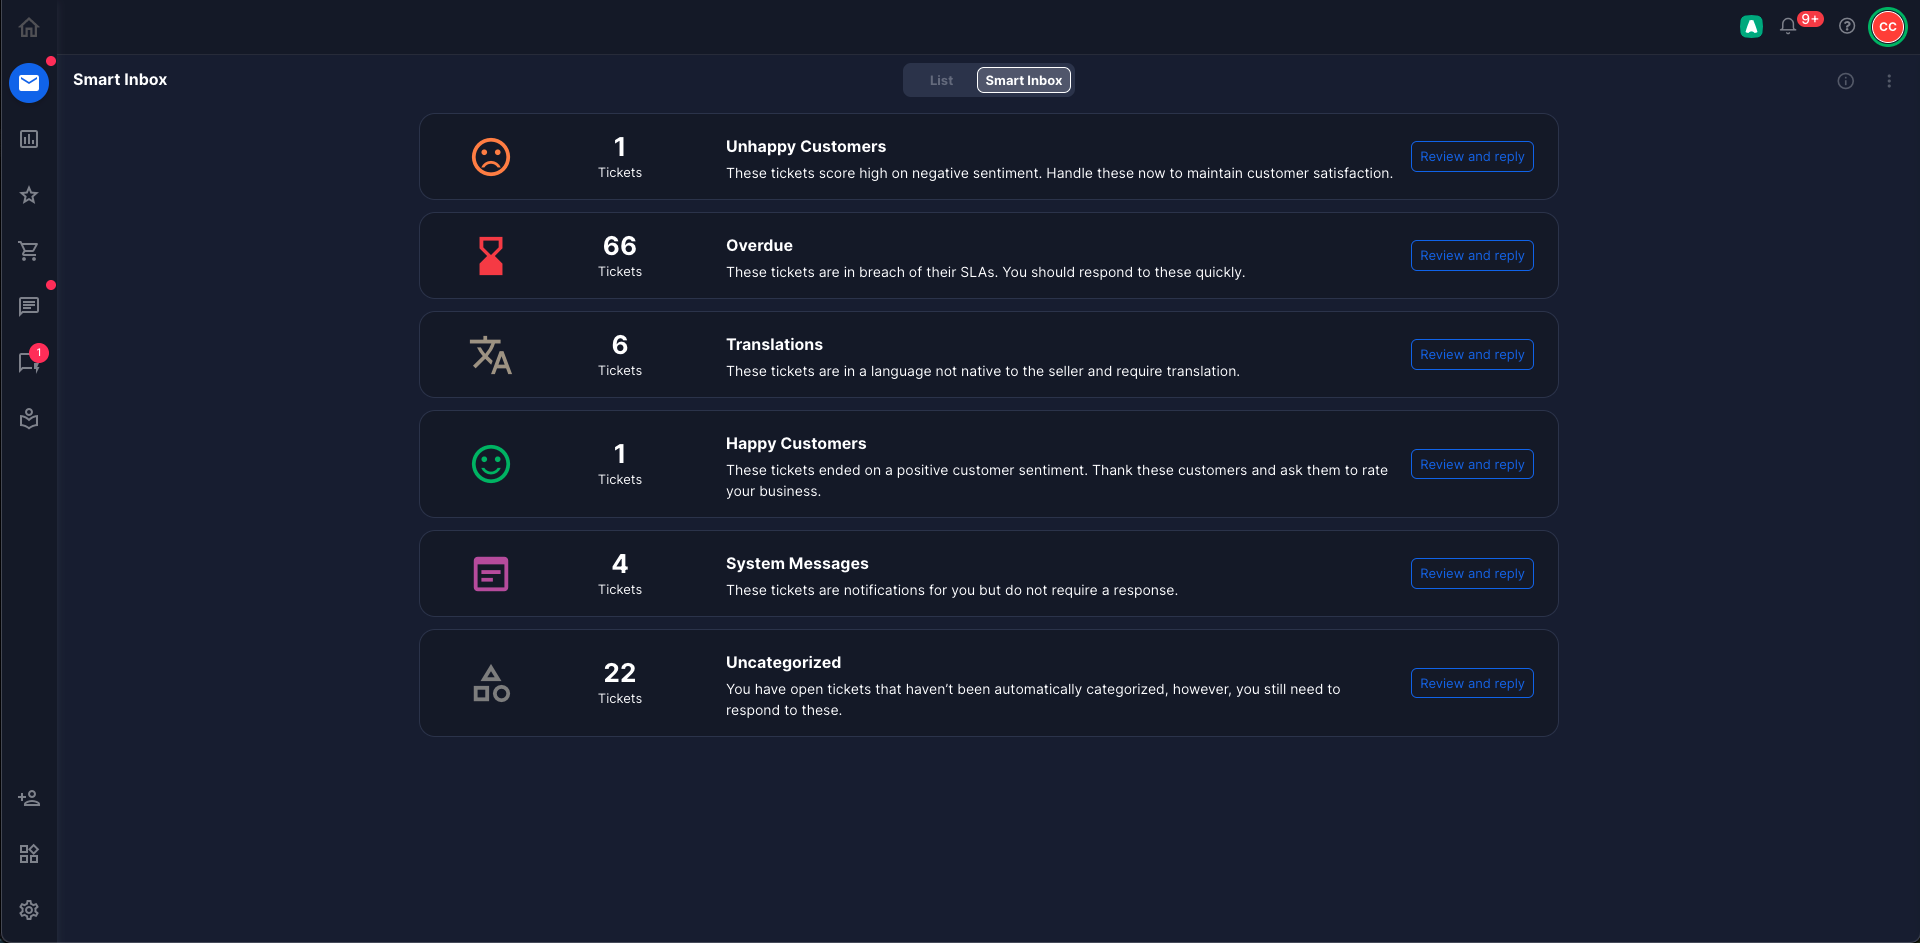Click the 22 tickets count
Image resolution: width=1920 pixels, height=943 pixels.
point(620,673)
